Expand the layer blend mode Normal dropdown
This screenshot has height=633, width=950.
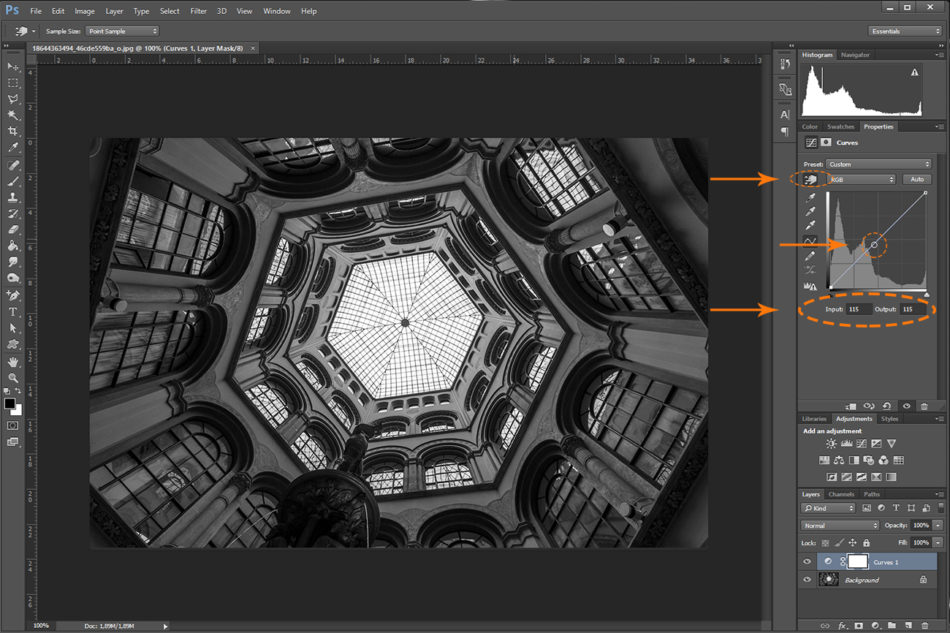tap(839, 525)
